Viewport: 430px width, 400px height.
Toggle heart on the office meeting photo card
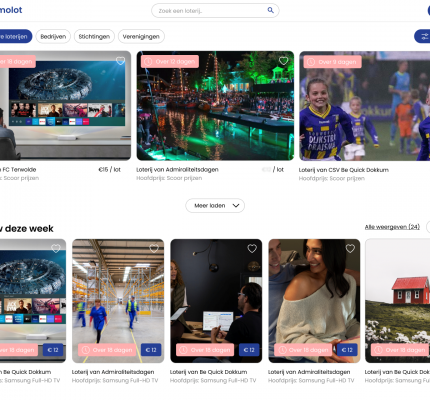coord(252,249)
